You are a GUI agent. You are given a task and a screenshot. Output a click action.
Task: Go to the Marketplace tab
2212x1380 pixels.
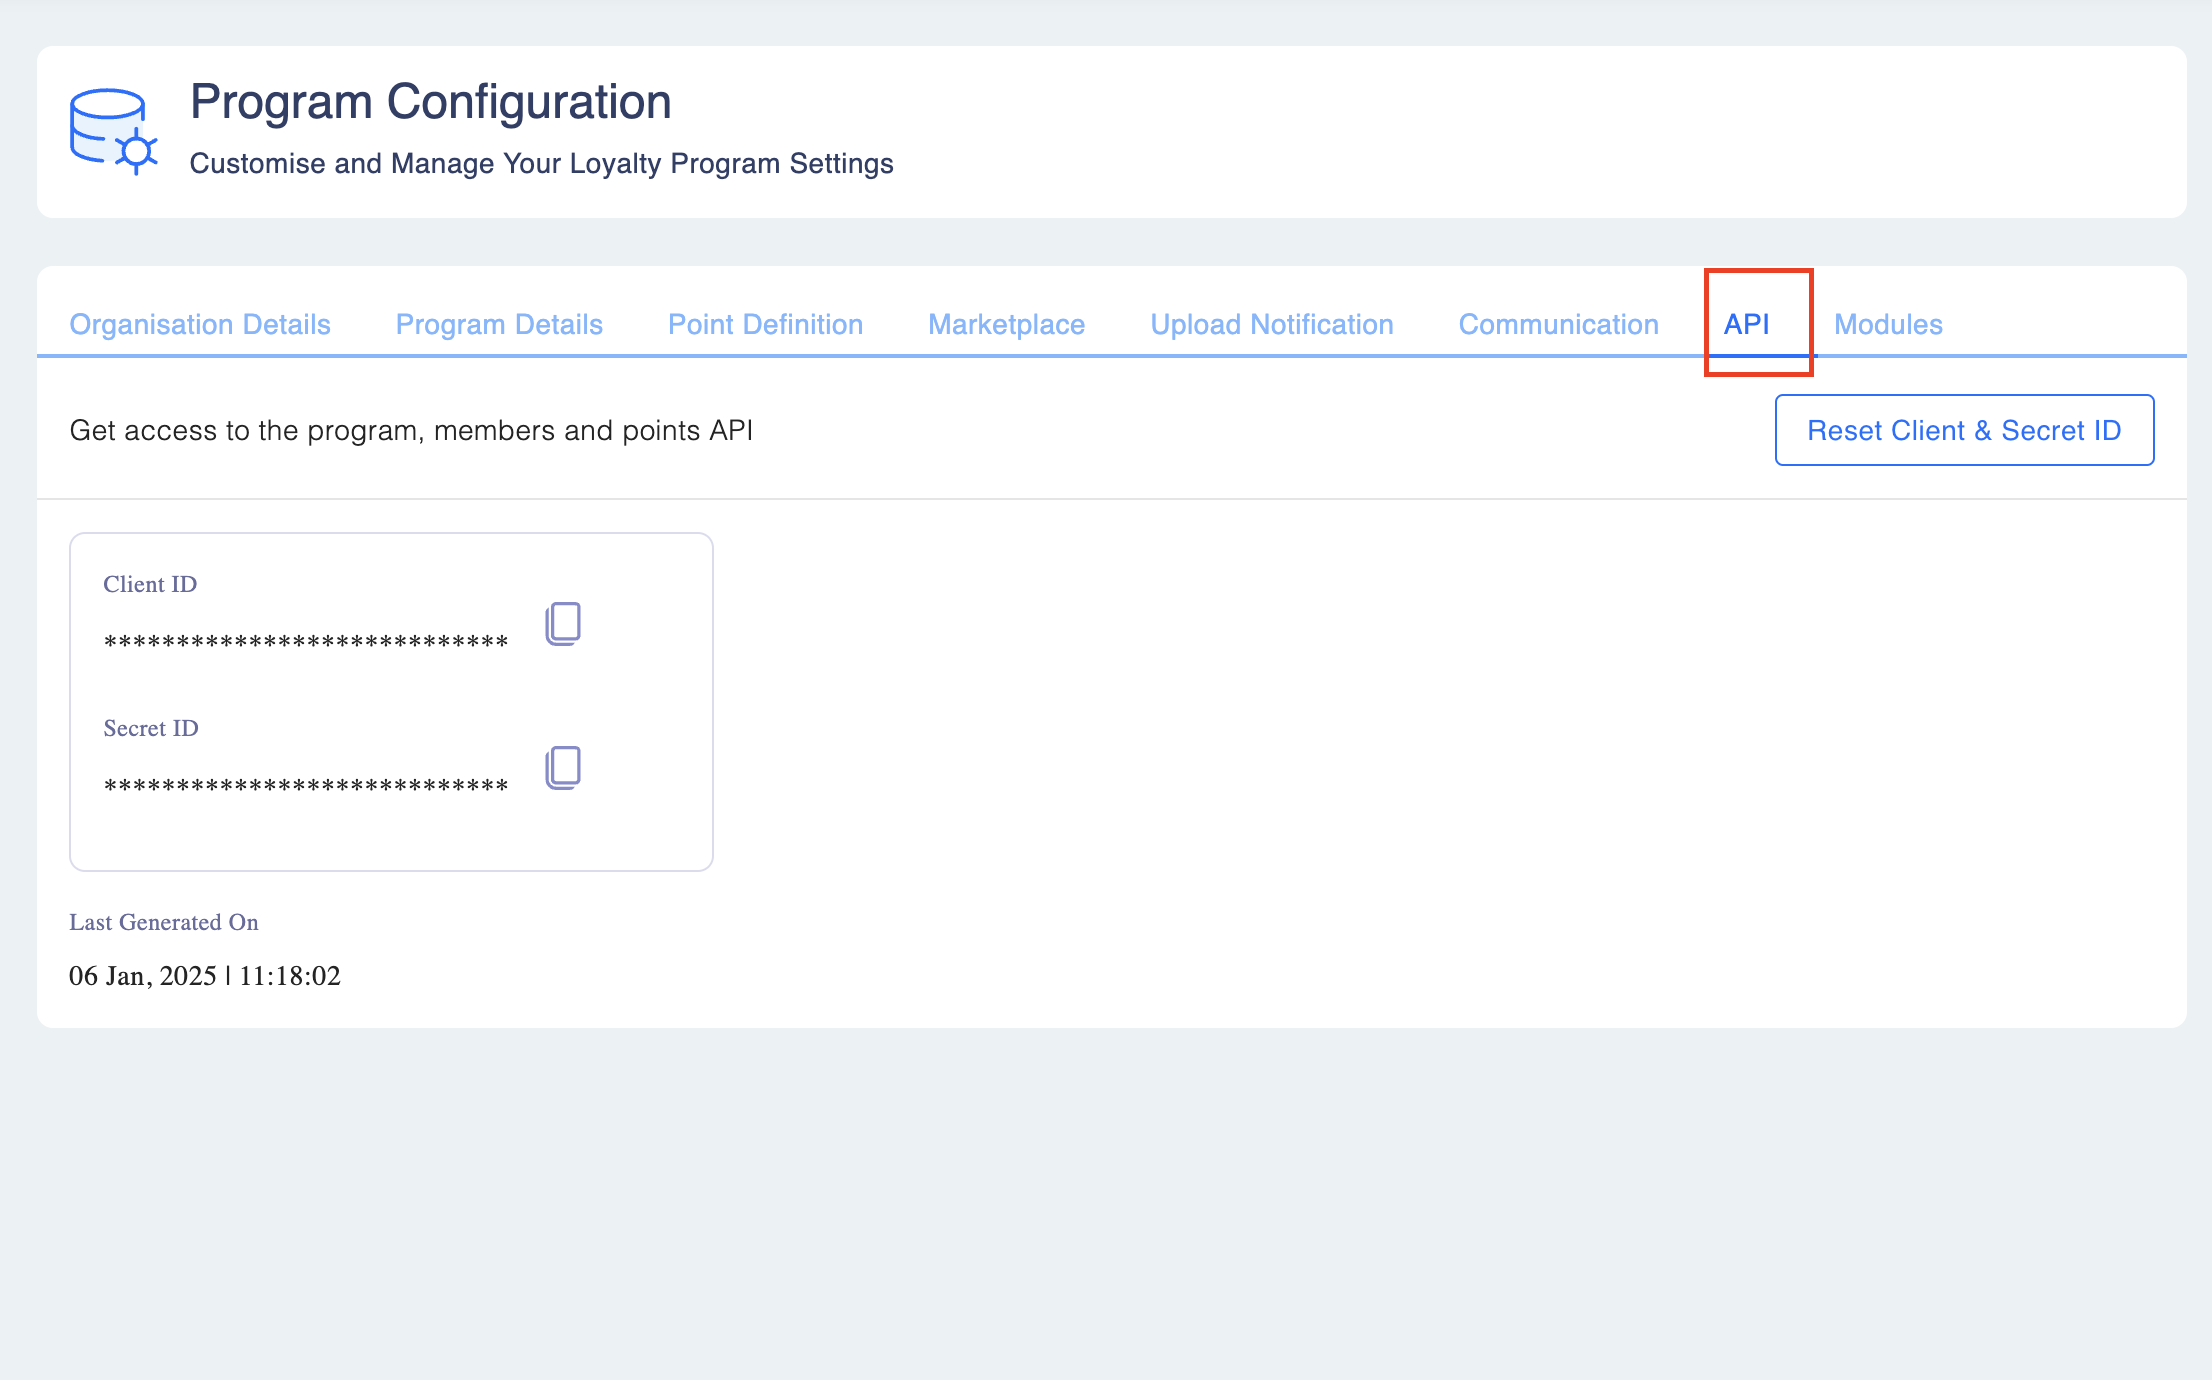[x=1006, y=324]
